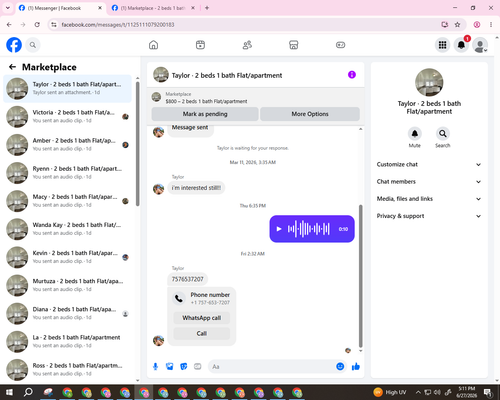Click the address bar URL
Screen dimensions: 500x400
point(118,25)
